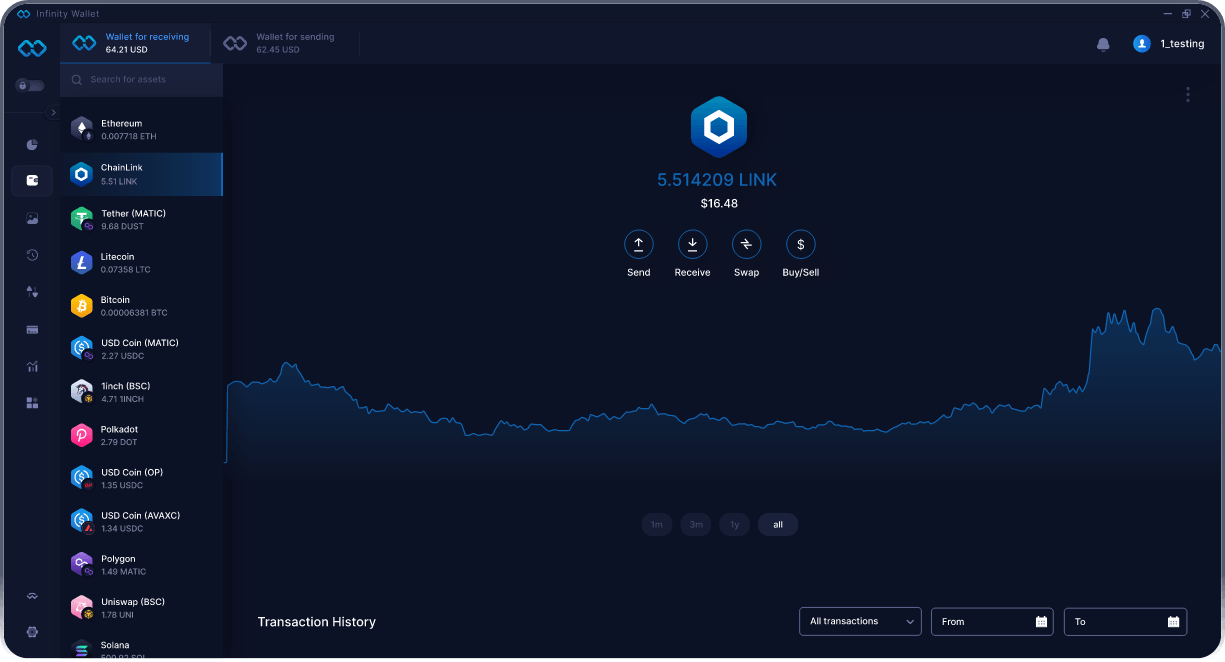The height and width of the screenshot is (662, 1225).
Task: Click the From date calendar icon
Action: click(x=1041, y=622)
